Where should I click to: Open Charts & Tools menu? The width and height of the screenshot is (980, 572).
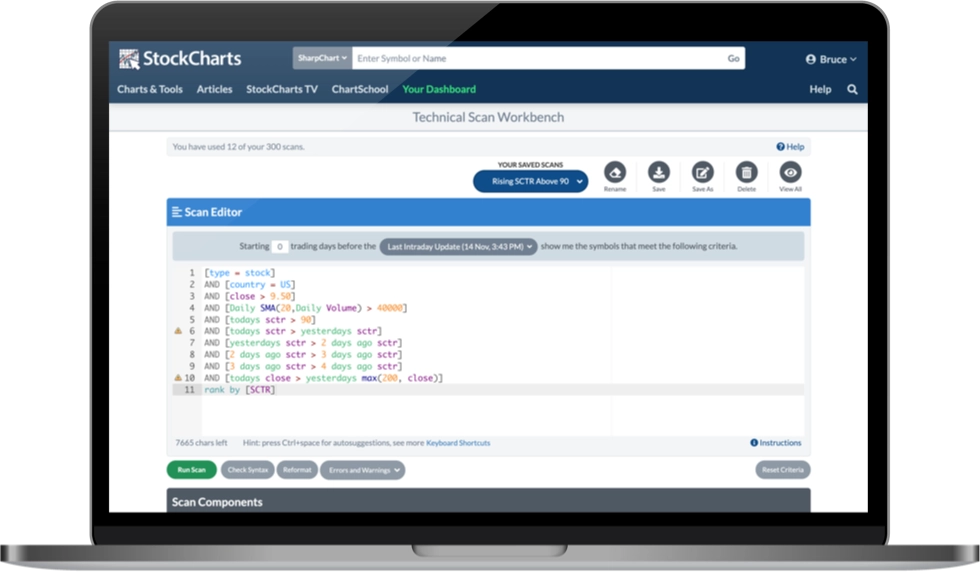150,89
